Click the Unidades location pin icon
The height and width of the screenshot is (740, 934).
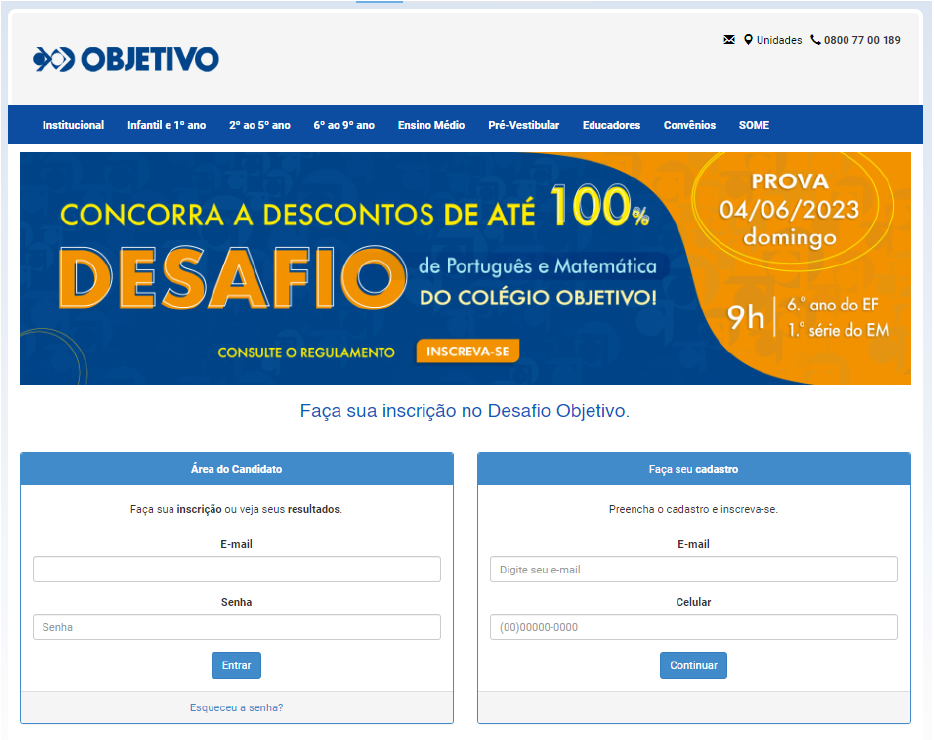tap(748, 40)
